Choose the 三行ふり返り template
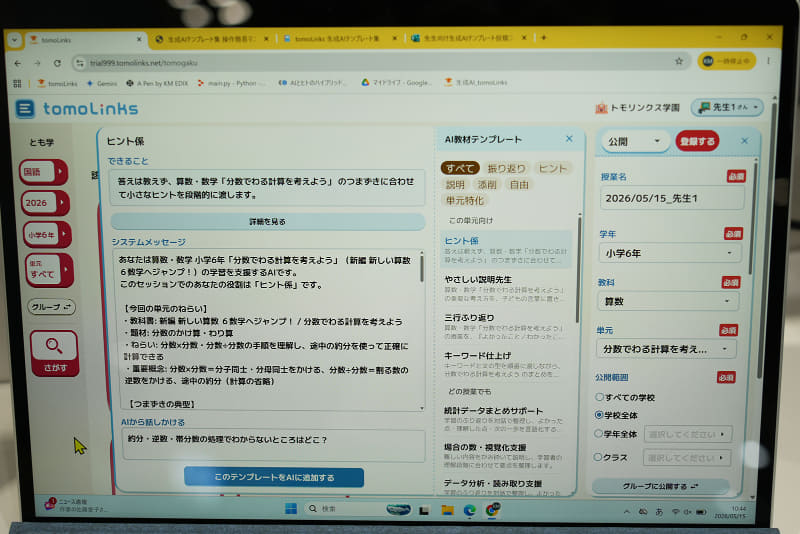 505,327
